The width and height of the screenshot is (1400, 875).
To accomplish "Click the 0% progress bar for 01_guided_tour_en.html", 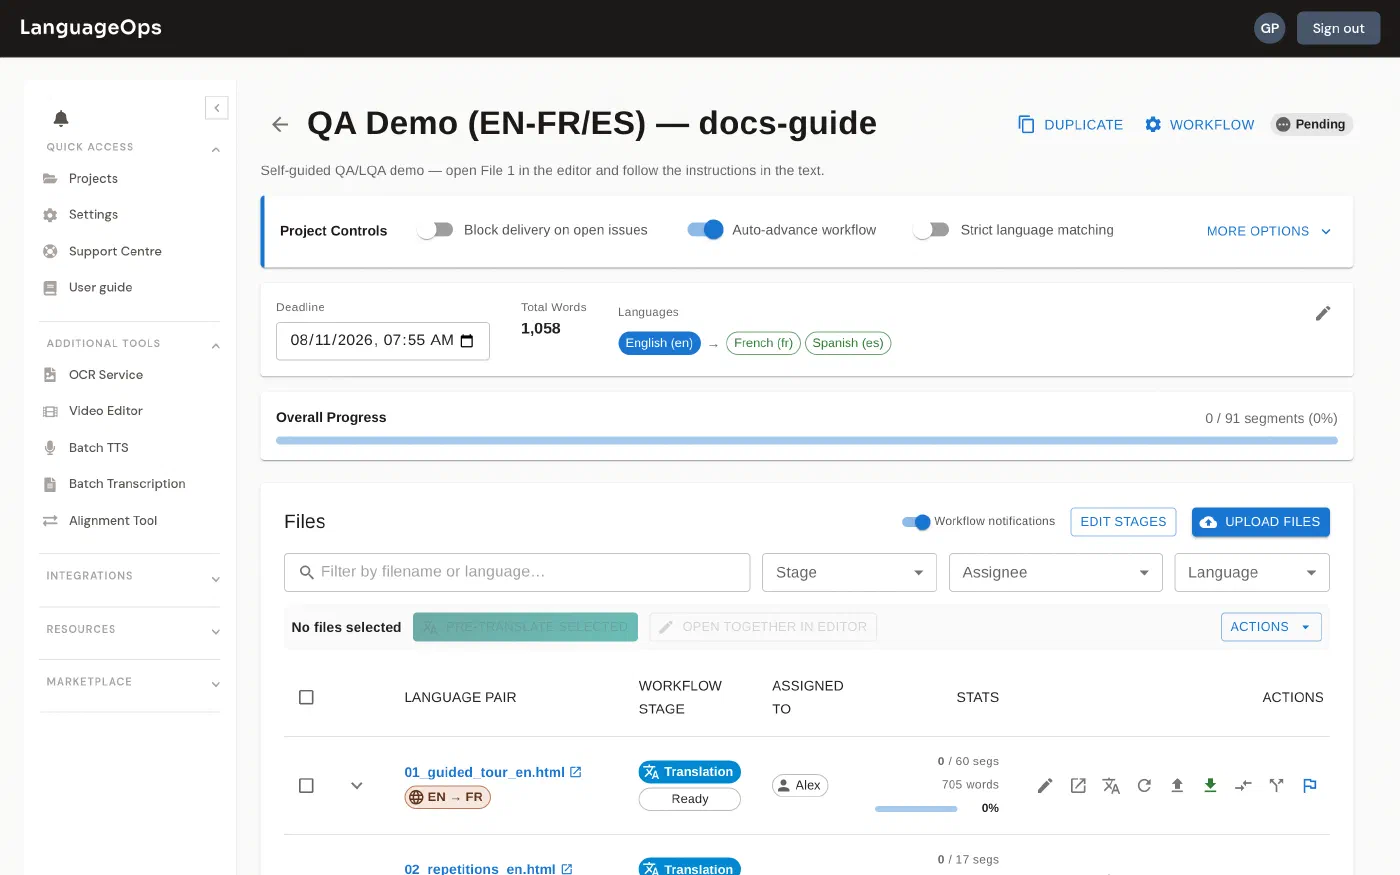I will click(x=916, y=808).
